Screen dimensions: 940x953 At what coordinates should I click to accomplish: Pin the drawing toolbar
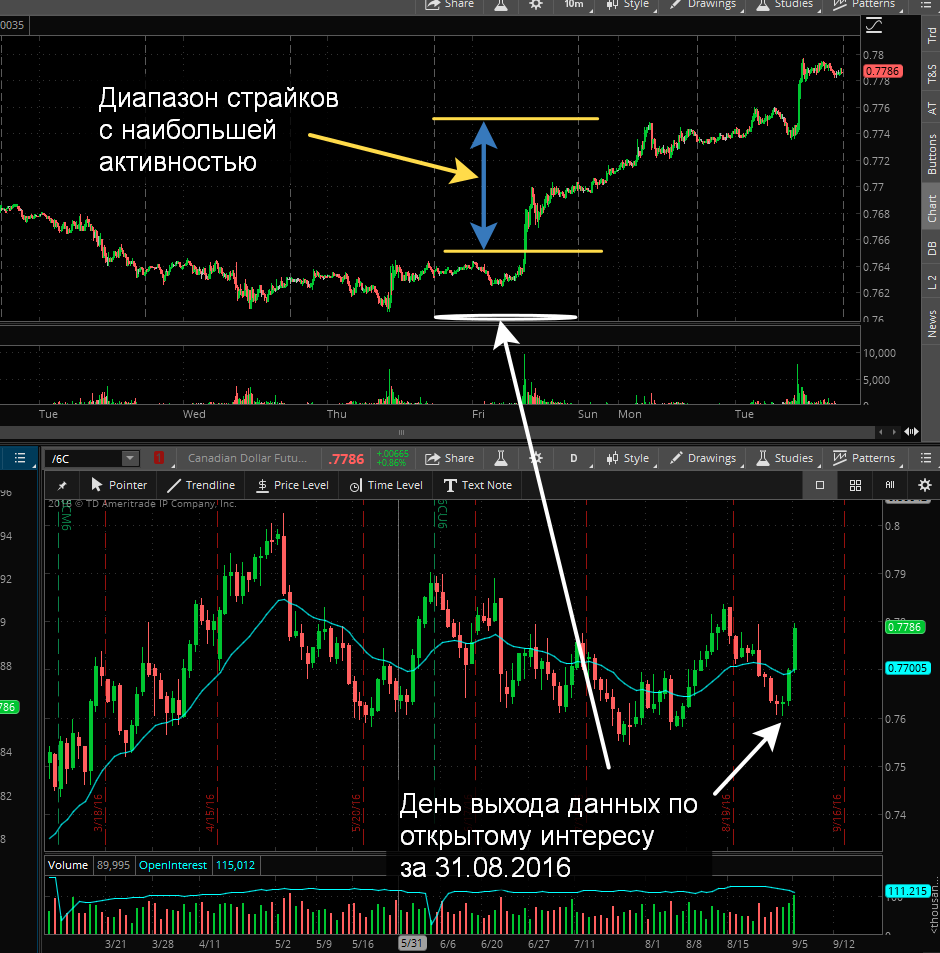[x=62, y=485]
